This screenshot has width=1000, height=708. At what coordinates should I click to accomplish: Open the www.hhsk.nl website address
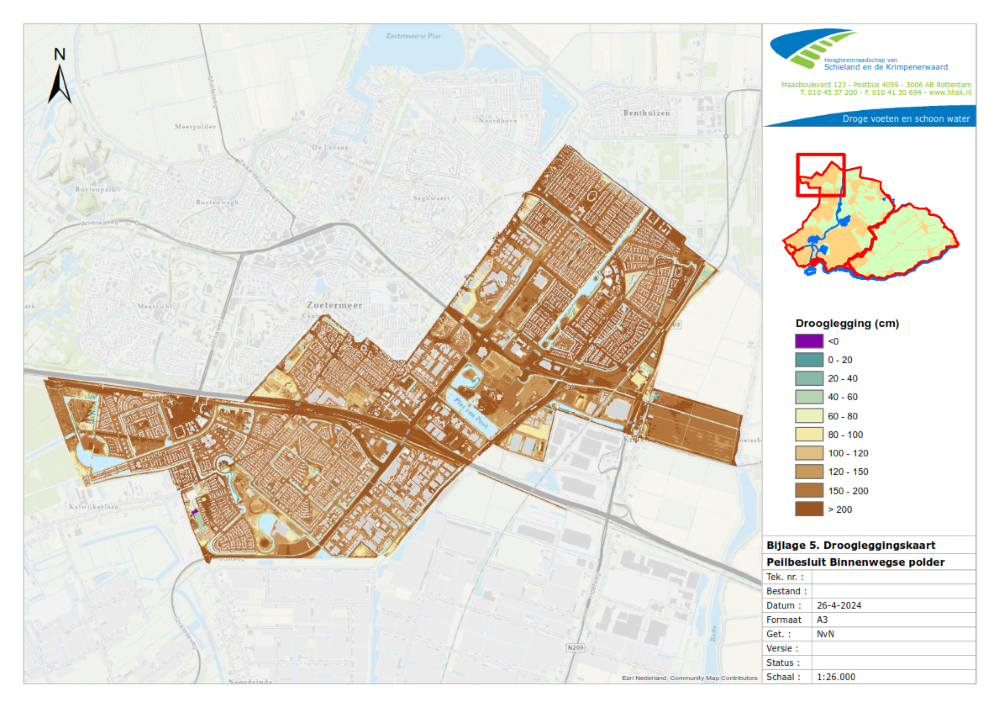click(x=948, y=93)
